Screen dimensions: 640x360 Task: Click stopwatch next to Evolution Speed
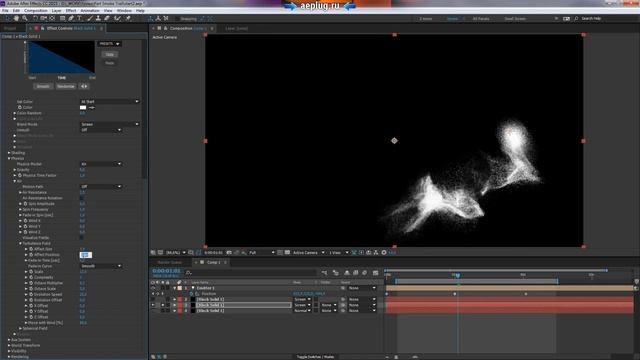coord(31,294)
